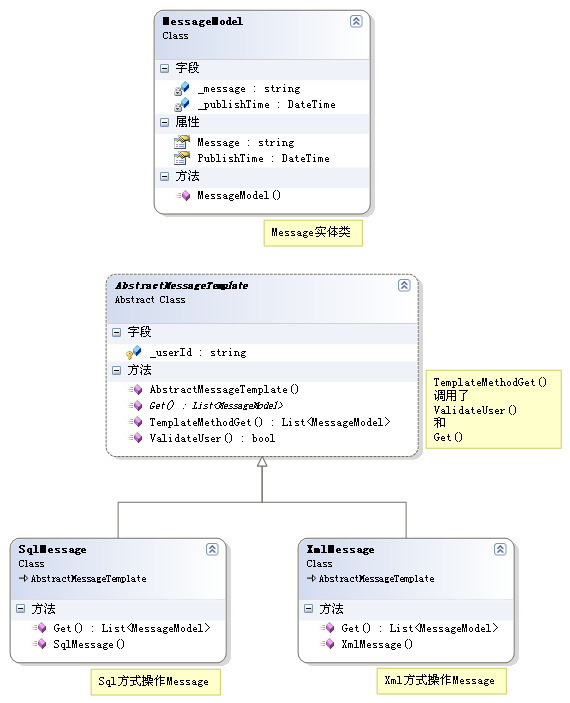Click the 'Class' label under MessageModel title

click(x=175, y=35)
